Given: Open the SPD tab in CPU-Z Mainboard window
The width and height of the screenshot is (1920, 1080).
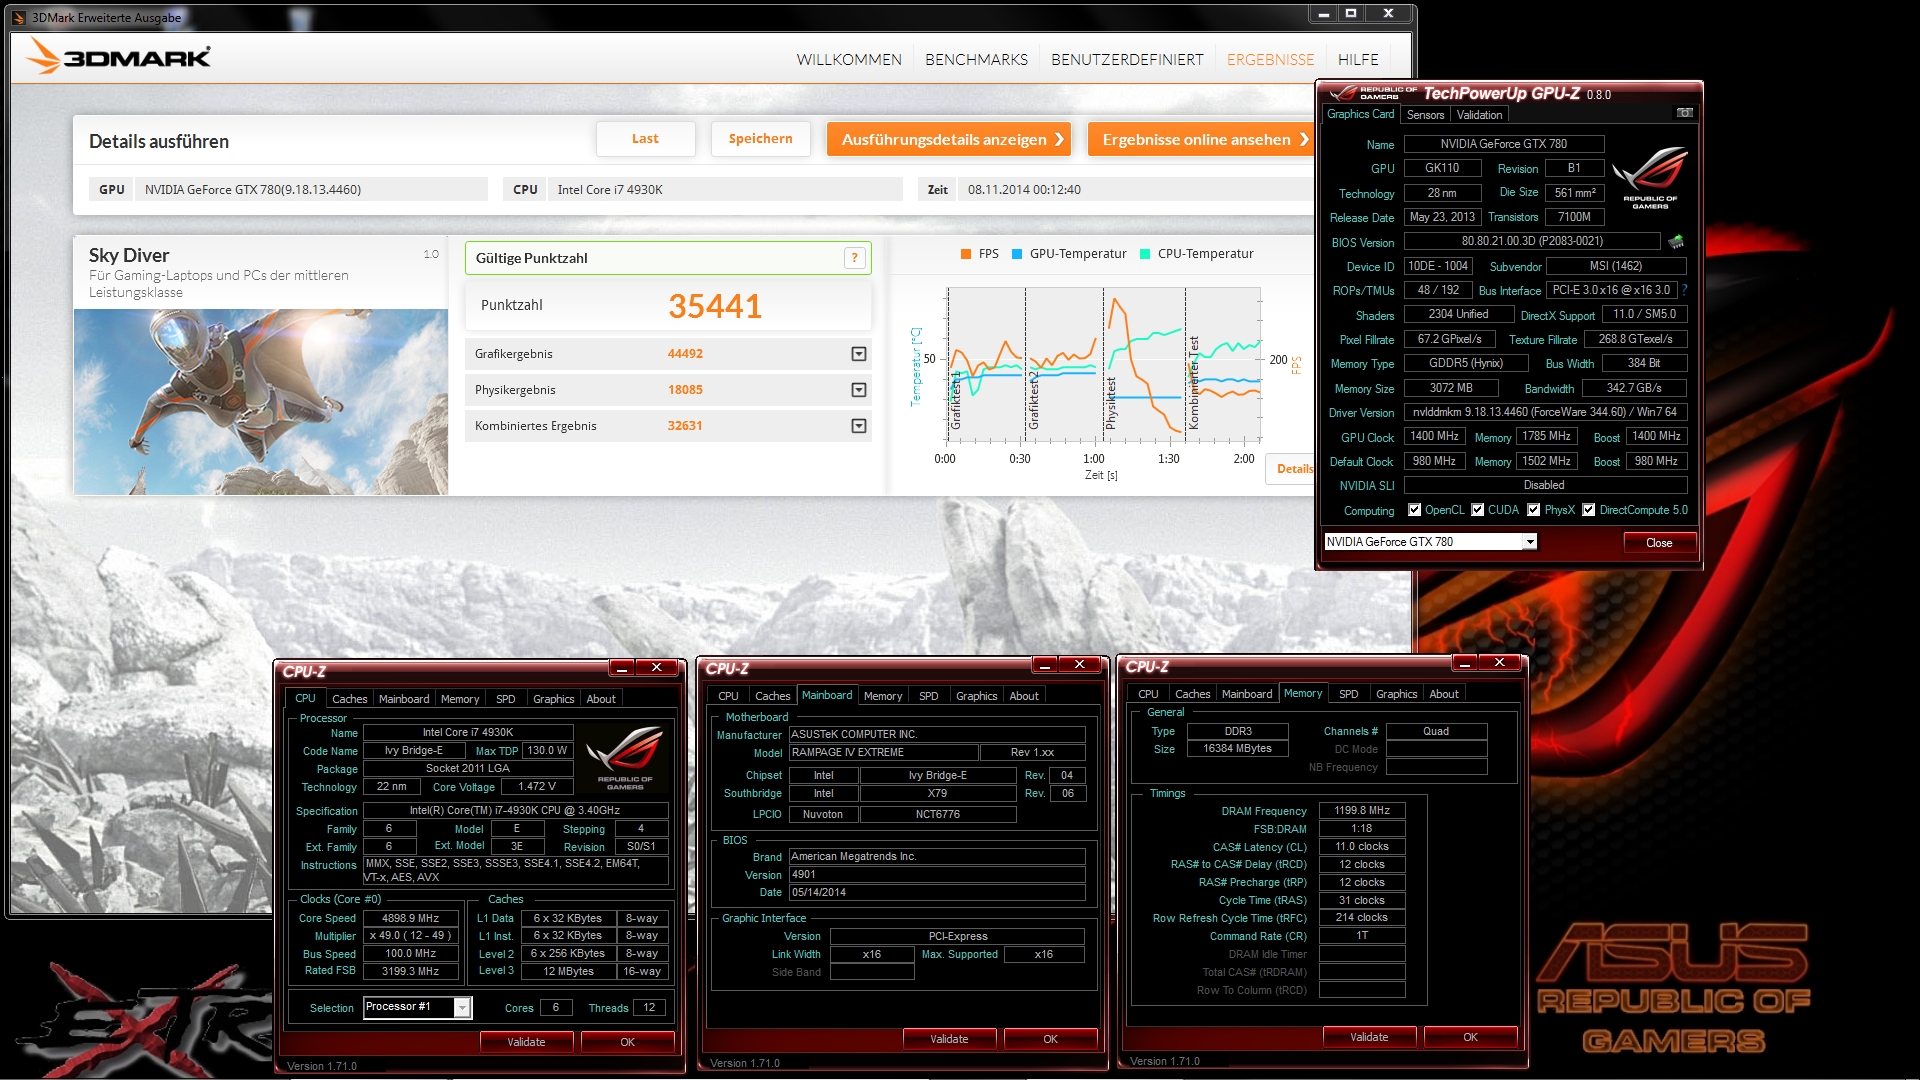Looking at the screenshot, I should (928, 696).
